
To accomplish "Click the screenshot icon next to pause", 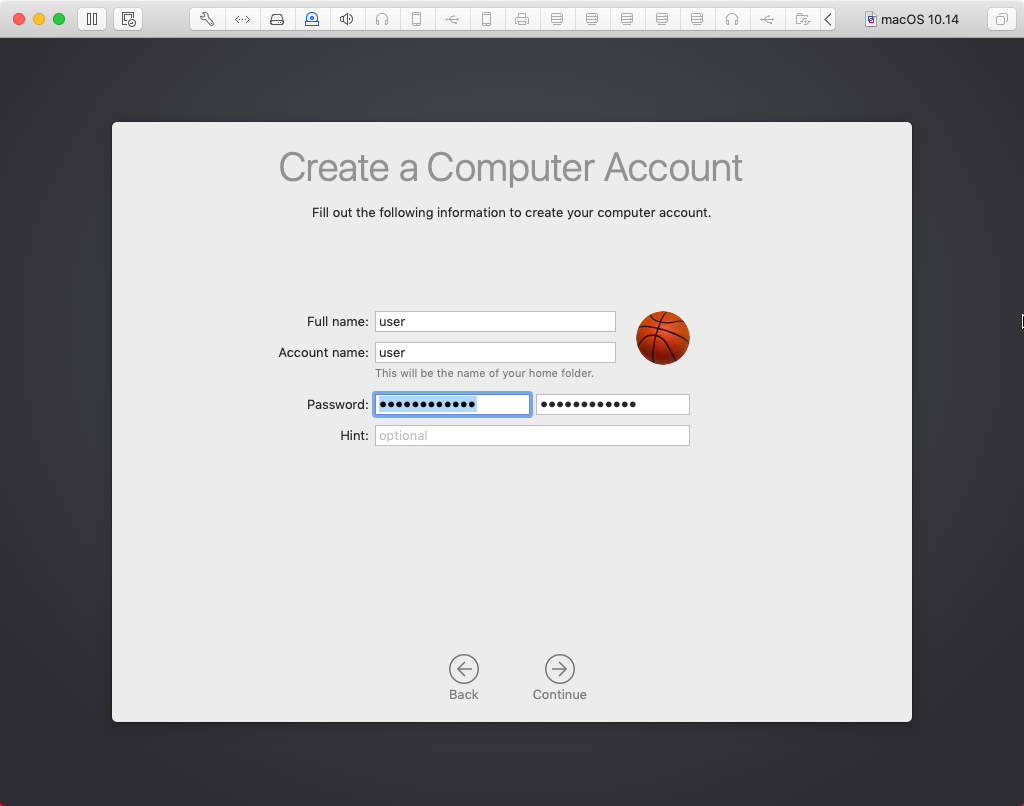I will coord(127,19).
